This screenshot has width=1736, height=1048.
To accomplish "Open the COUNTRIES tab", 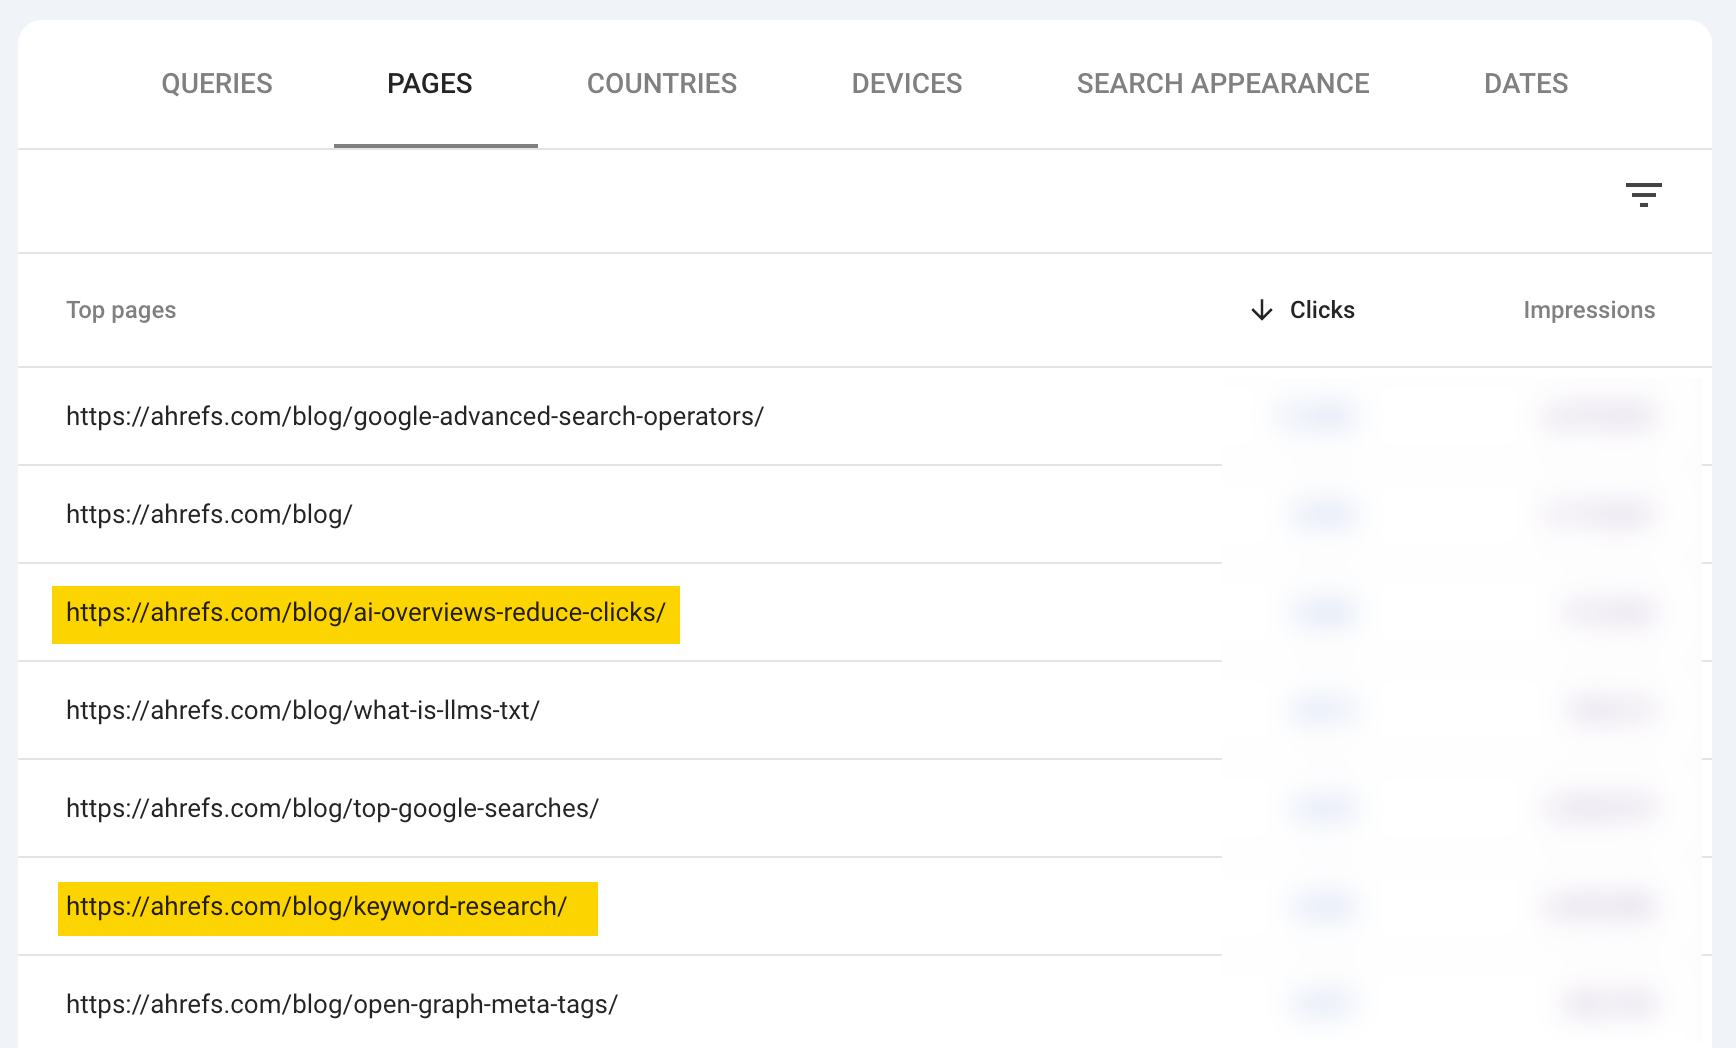I will click(x=662, y=84).
